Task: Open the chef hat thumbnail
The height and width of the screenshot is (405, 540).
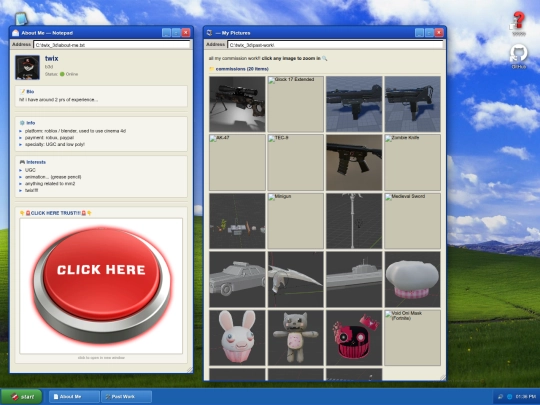Action: click(413, 279)
